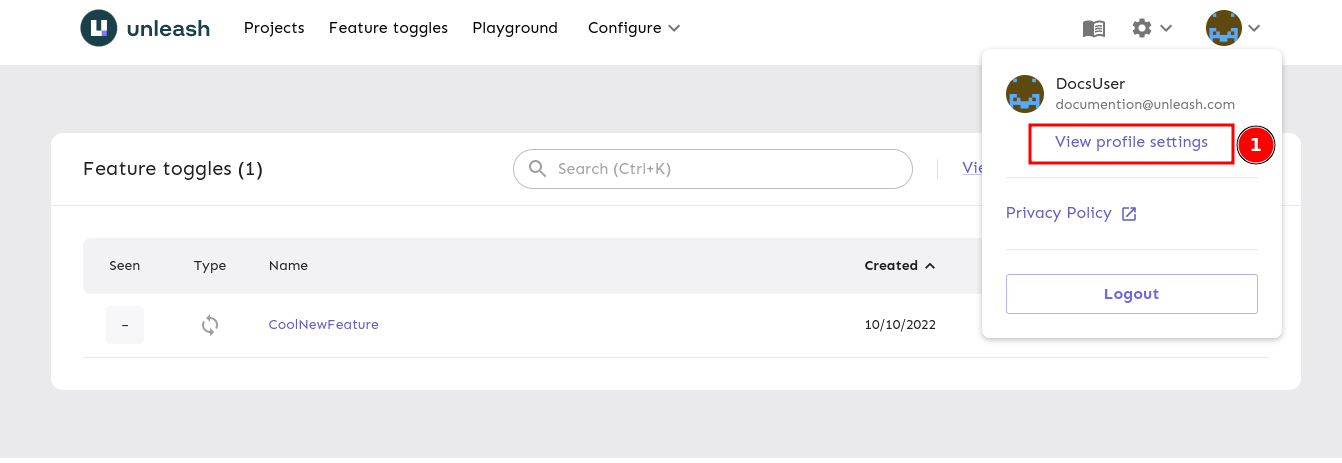Switch to the Playground page
The image size is (1342, 463).
(x=515, y=28)
